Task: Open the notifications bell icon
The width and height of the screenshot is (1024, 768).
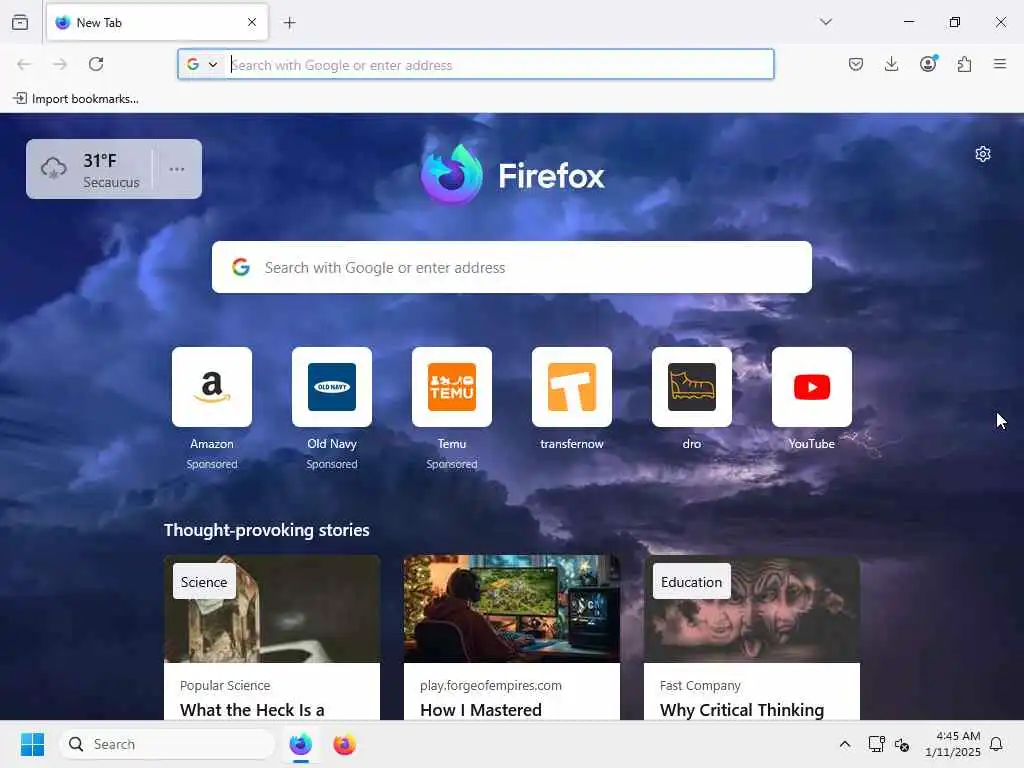Action: (x=996, y=744)
